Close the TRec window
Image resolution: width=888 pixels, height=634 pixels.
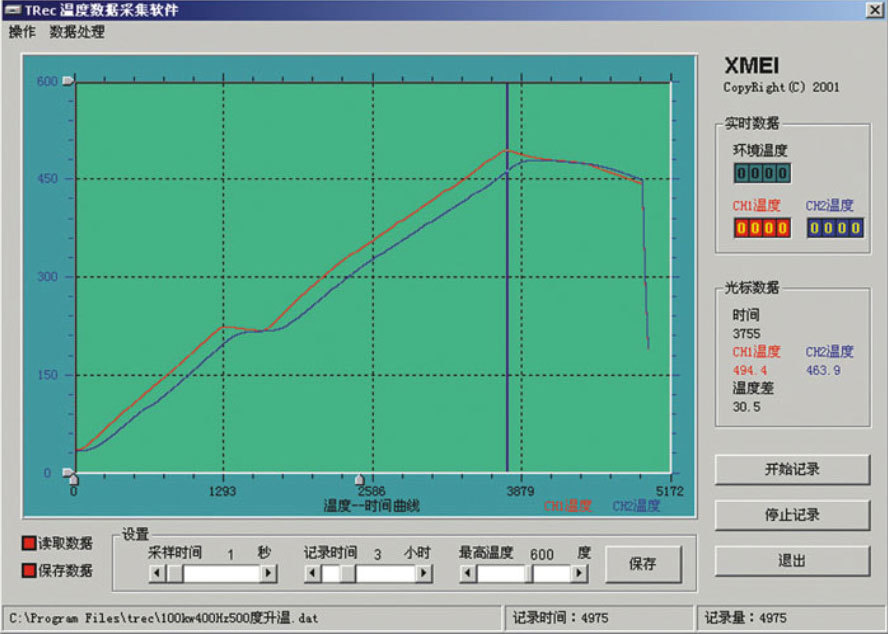point(875,10)
